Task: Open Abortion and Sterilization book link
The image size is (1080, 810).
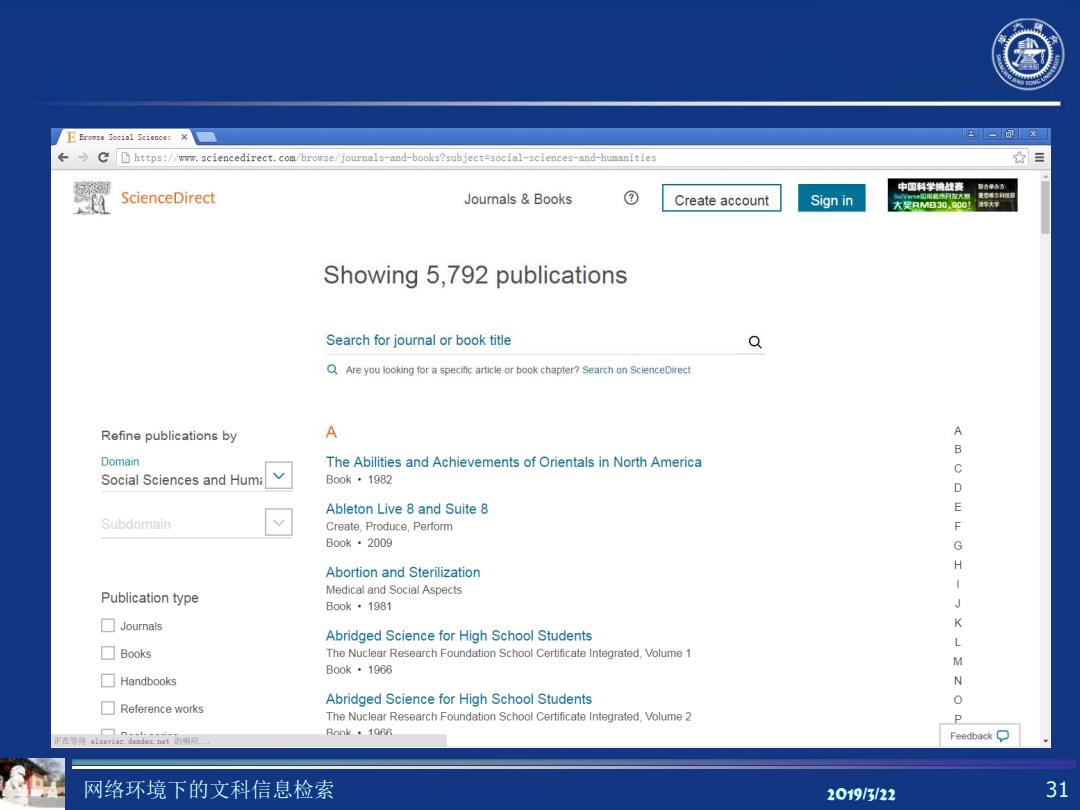Action: pyautogui.click(x=403, y=572)
